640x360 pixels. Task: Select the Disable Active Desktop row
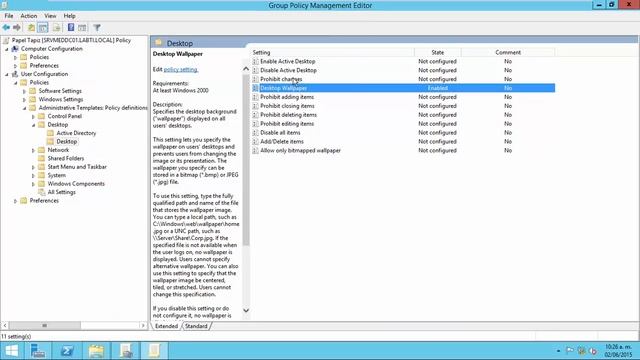[x=403, y=70]
